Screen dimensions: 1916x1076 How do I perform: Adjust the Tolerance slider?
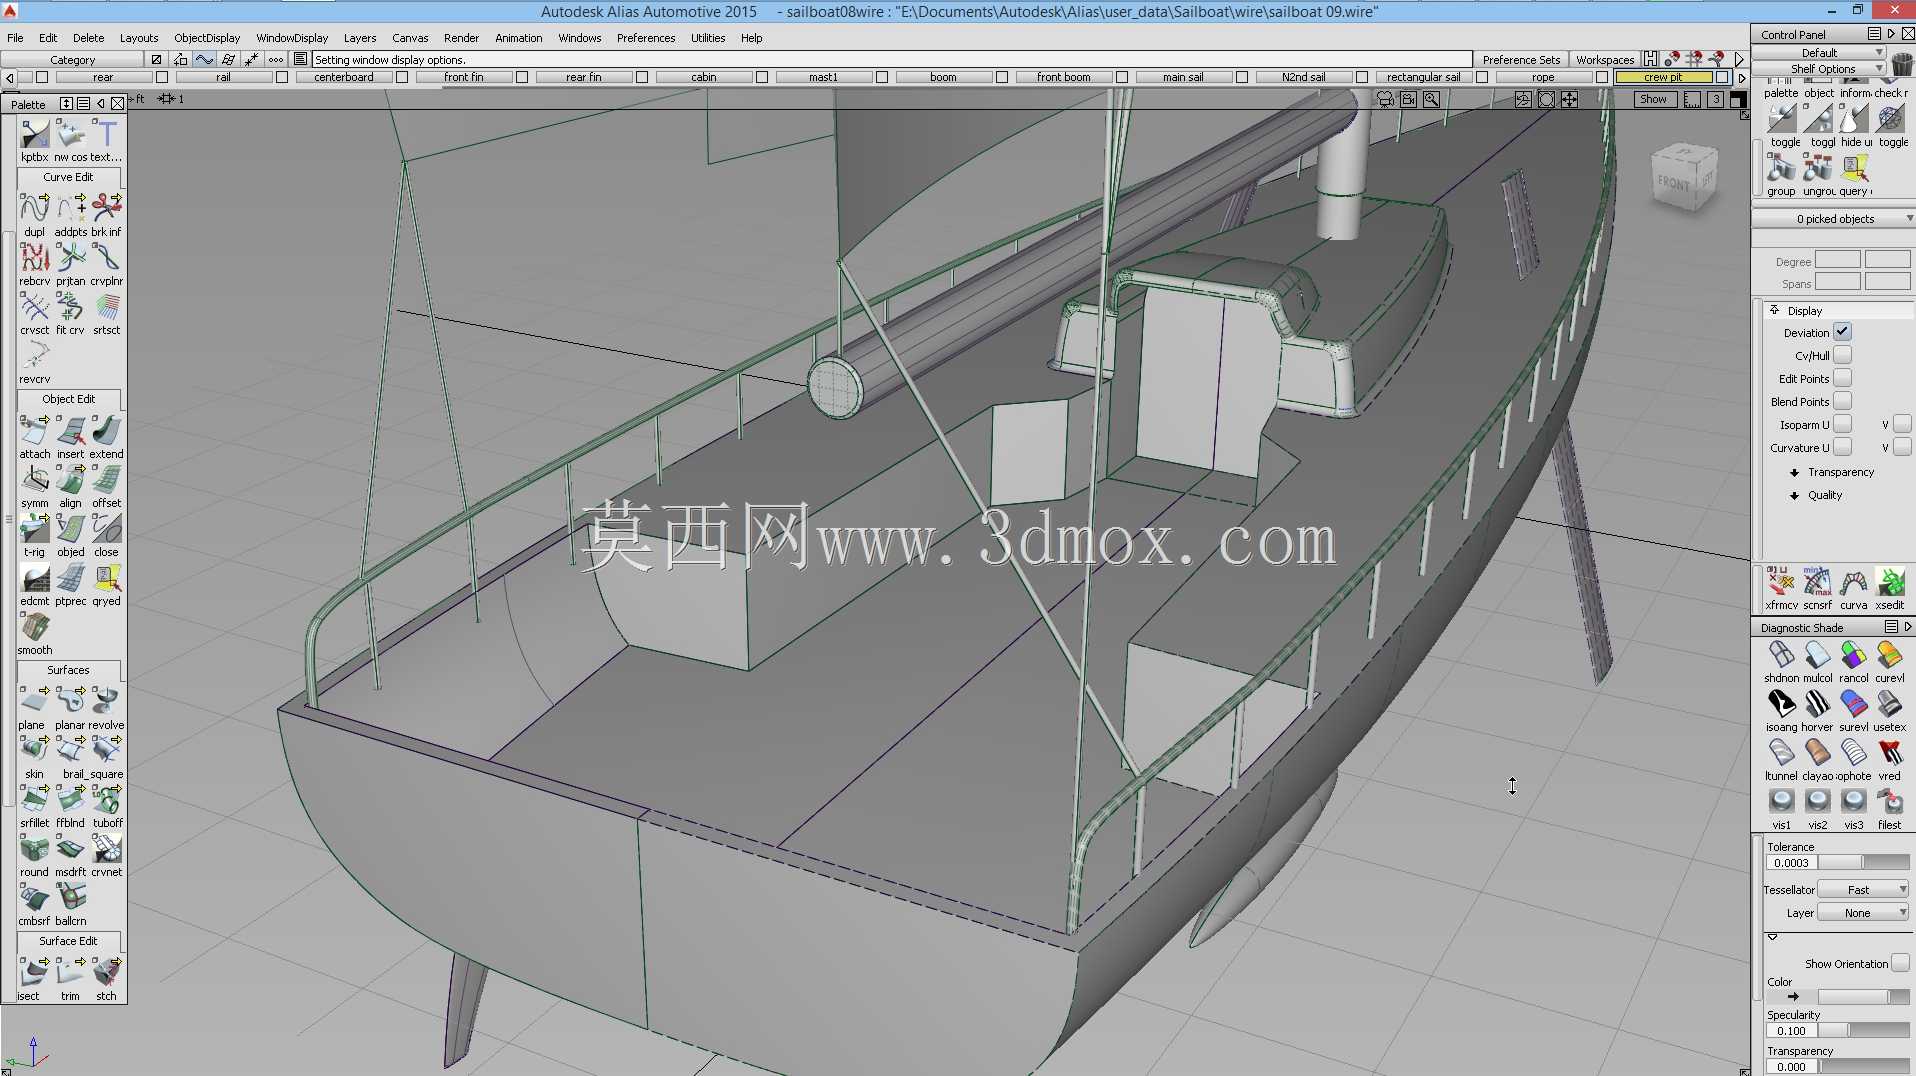(x=1864, y=862)
